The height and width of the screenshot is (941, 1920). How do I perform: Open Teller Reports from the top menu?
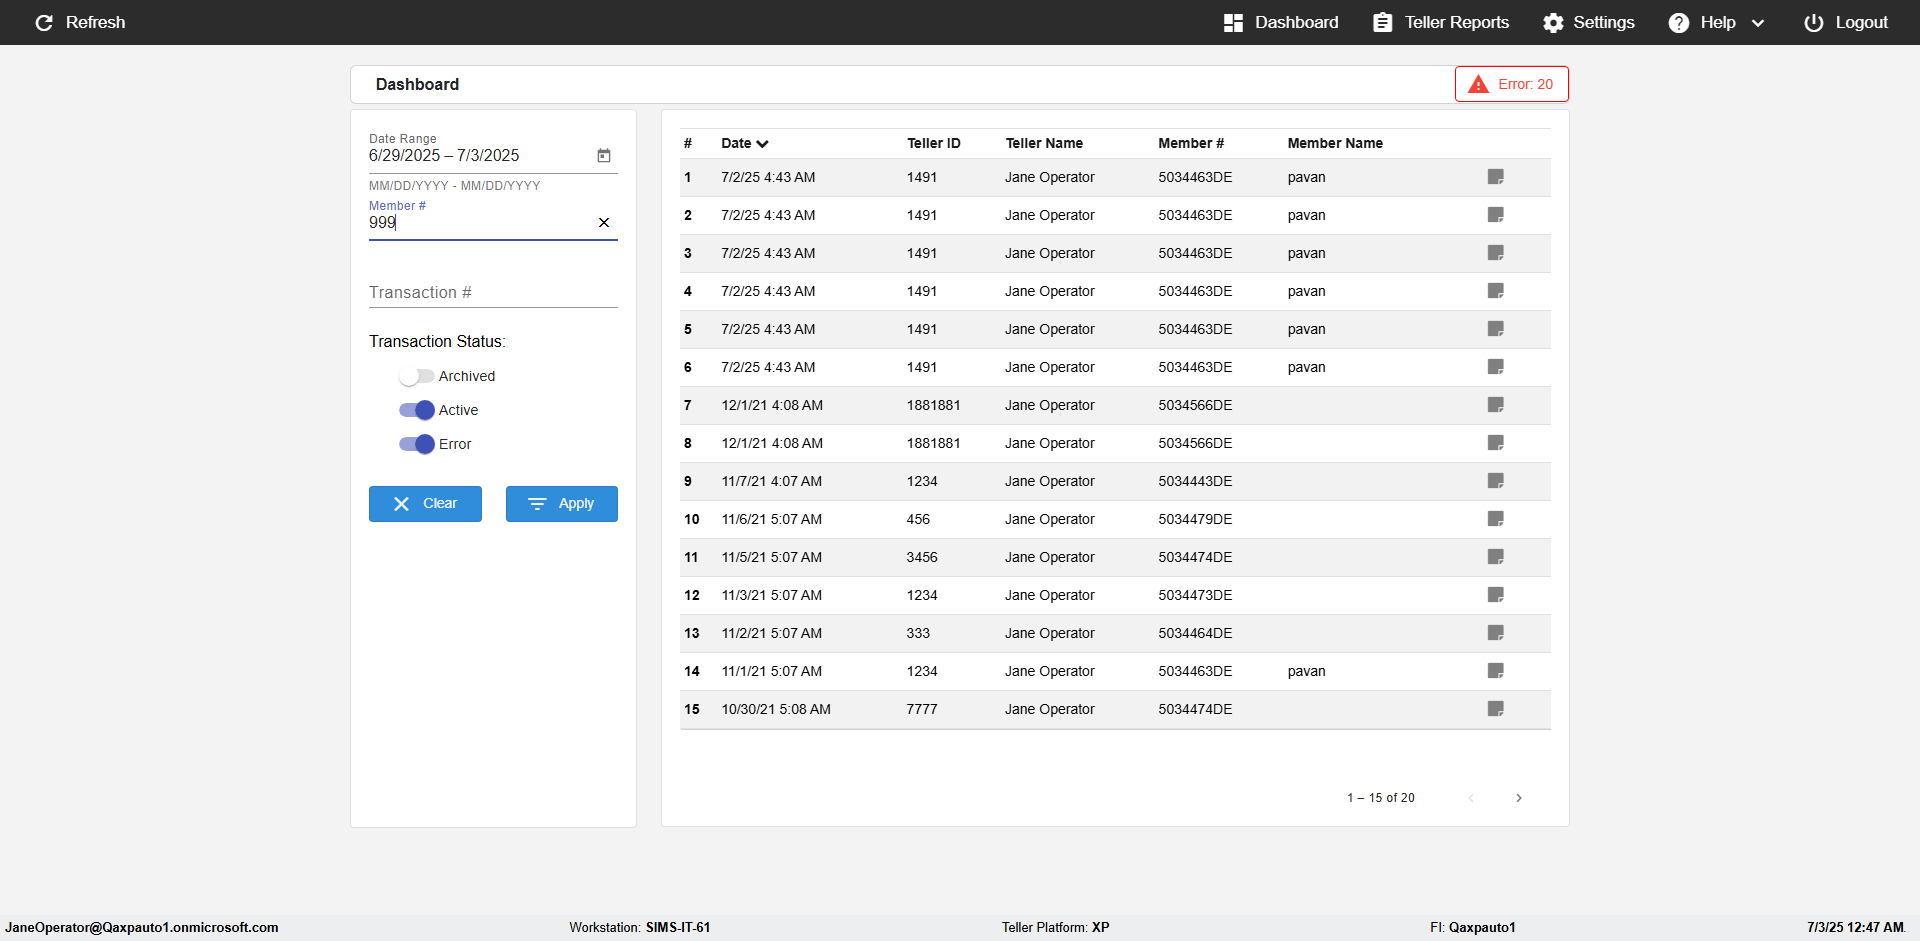(x=1441, y=22)
